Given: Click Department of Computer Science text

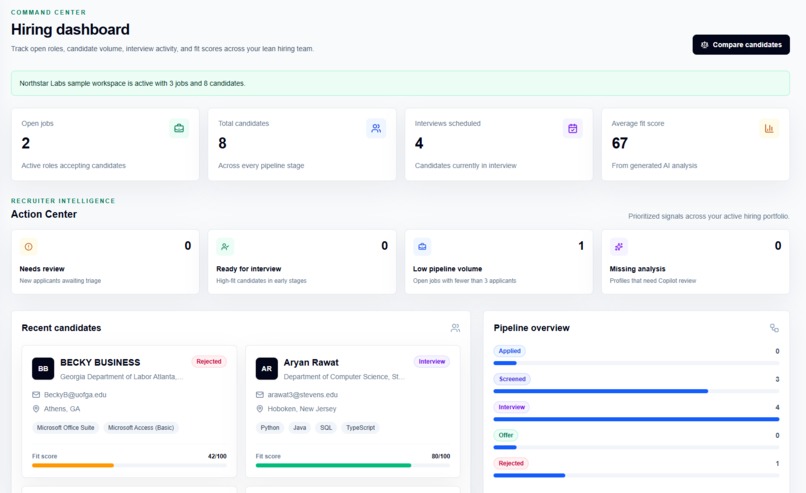Looking at the screenshot, I should 344,377.
